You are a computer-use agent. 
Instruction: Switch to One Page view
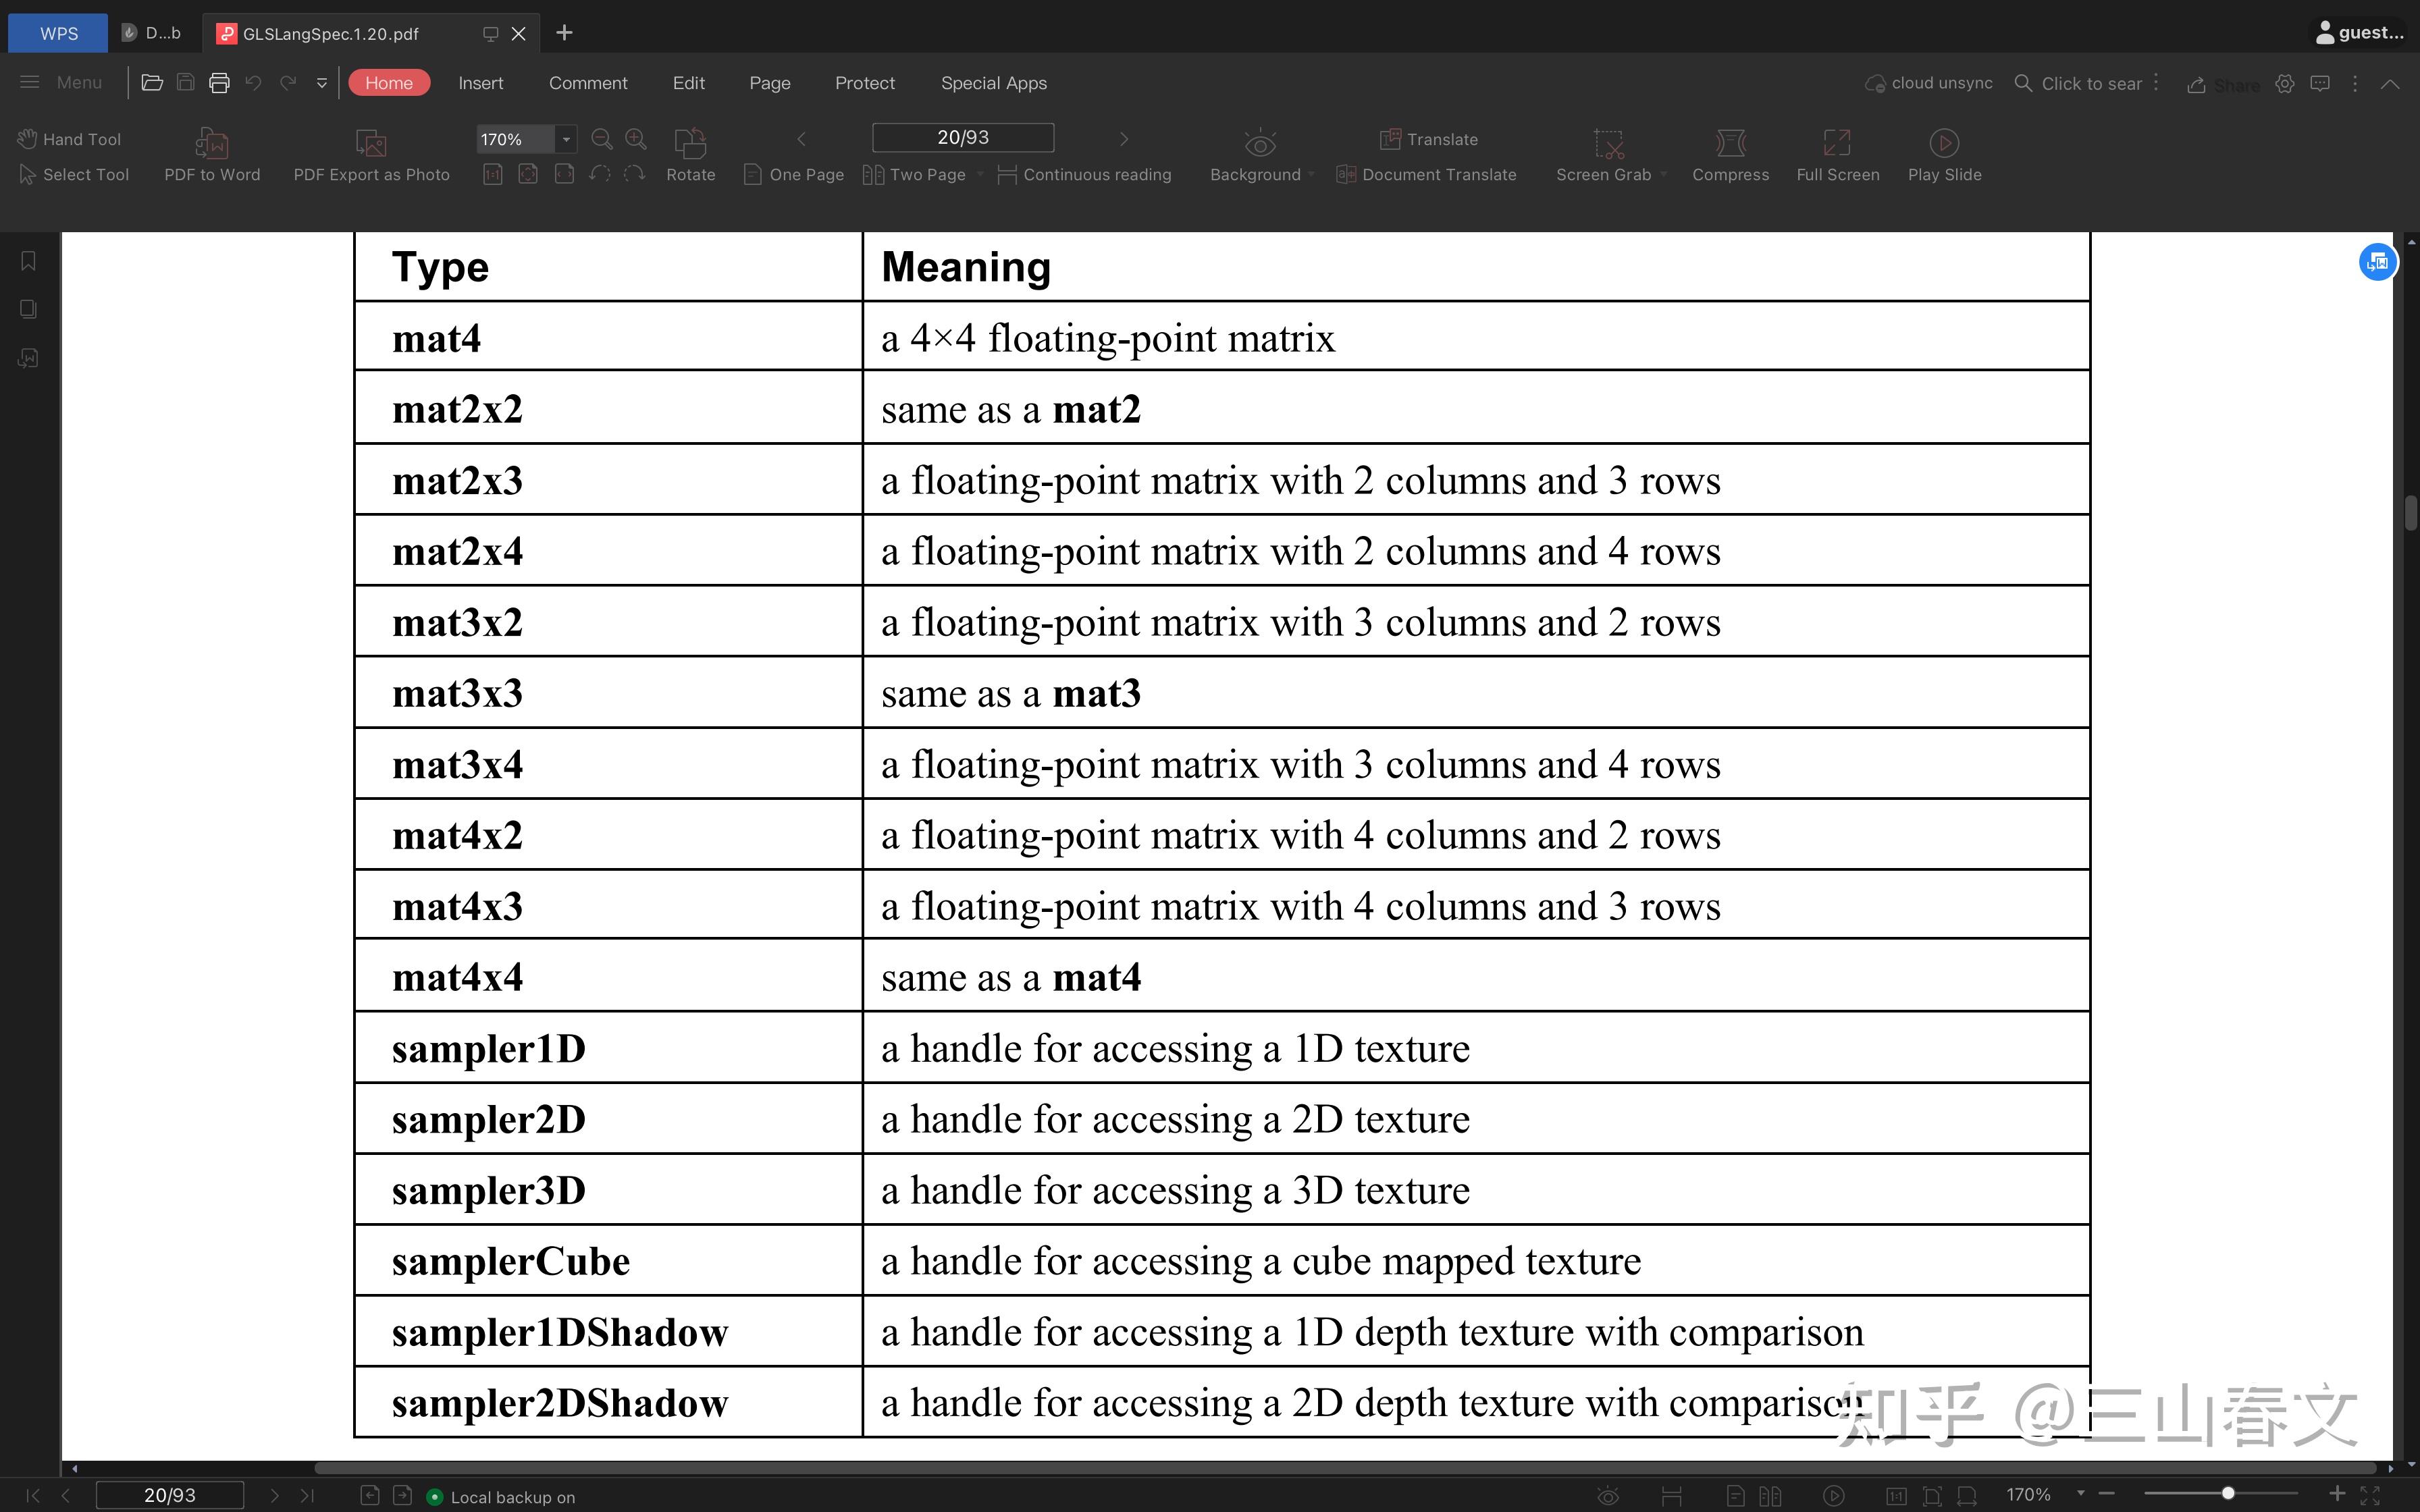point(794,174)
